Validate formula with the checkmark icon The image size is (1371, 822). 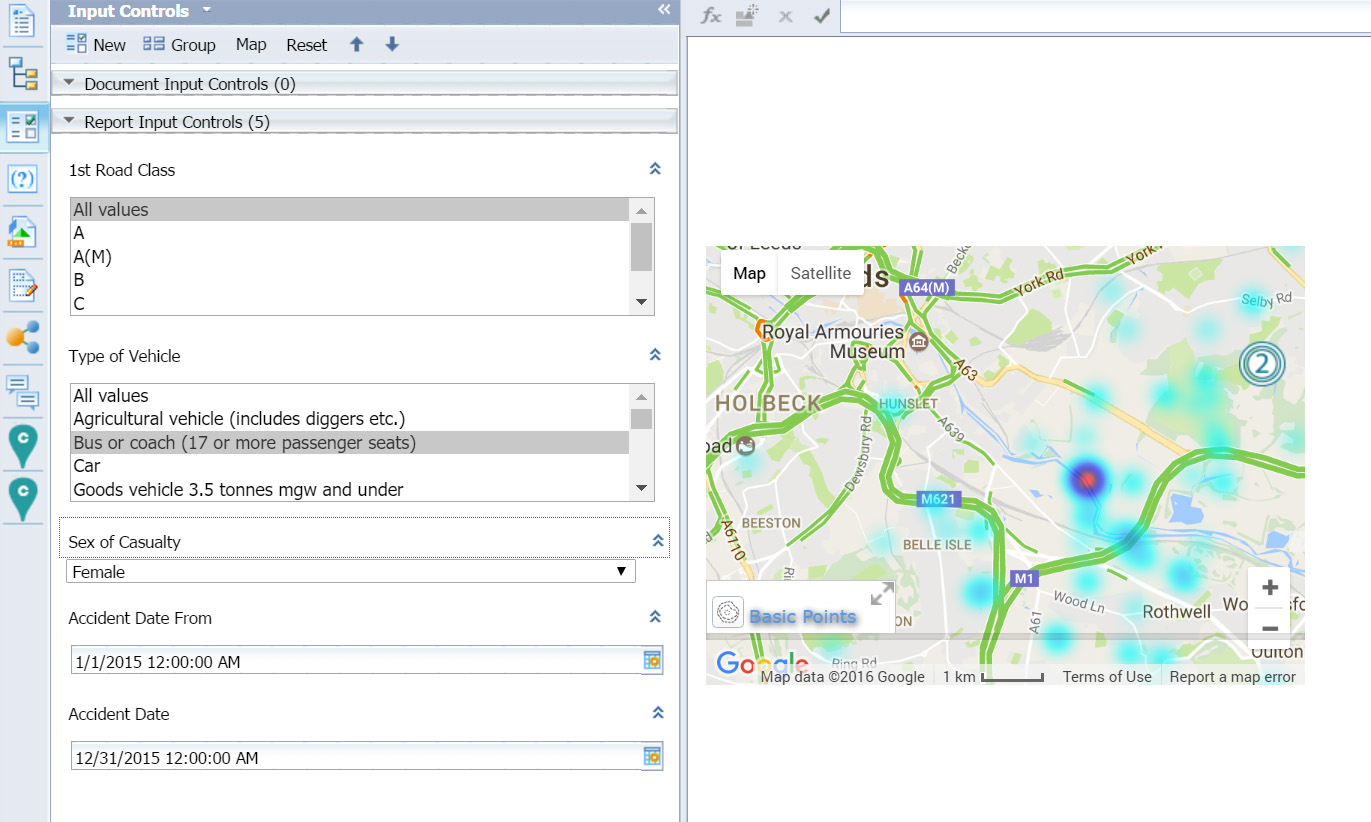click(822, 16)
